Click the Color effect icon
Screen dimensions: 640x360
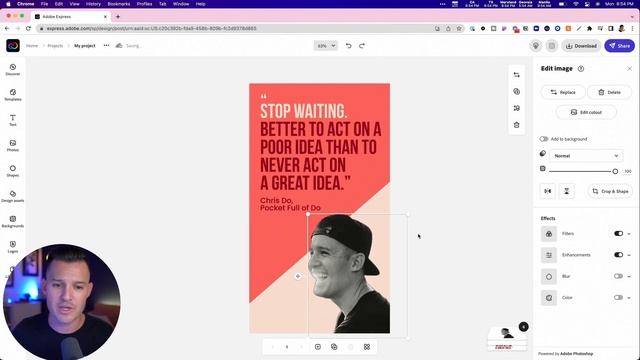[x=549, y=298]
